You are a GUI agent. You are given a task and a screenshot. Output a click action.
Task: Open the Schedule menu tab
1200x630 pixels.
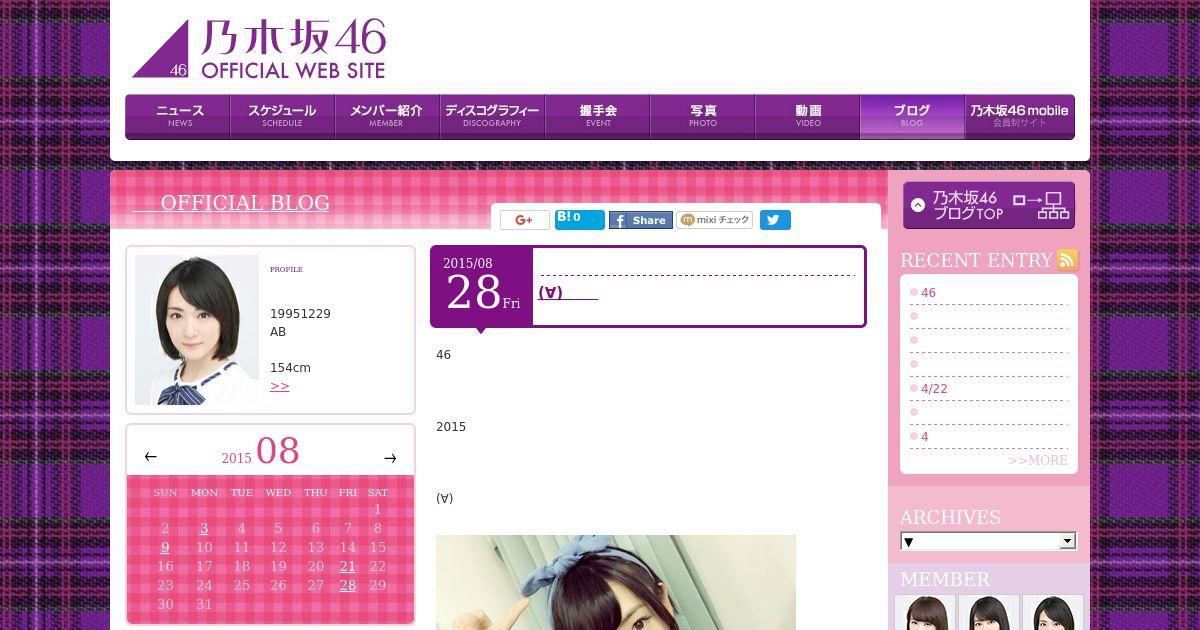[x=282, y=116]
